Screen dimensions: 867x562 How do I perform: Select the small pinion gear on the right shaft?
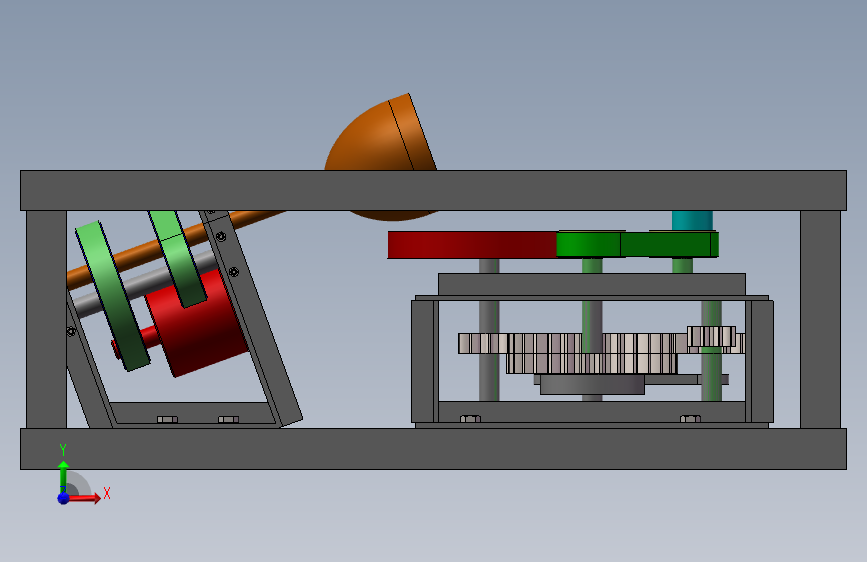tap(712, 336)
